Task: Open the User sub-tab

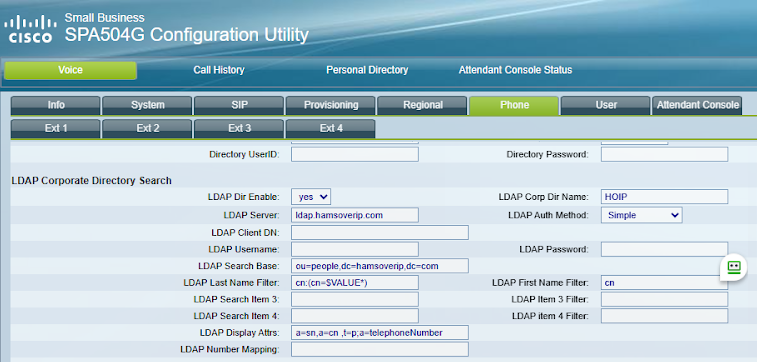Action: [606, 105]
